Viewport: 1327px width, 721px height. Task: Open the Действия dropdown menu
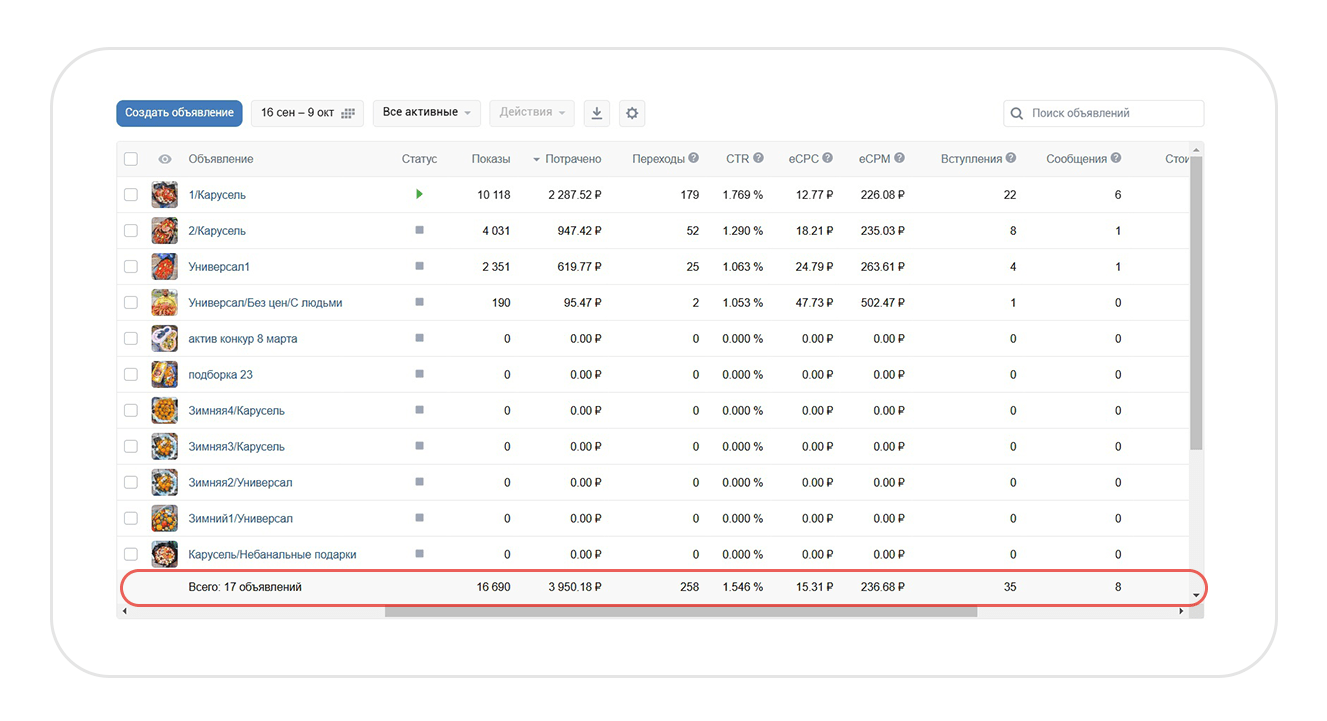(x=532, y=113)
